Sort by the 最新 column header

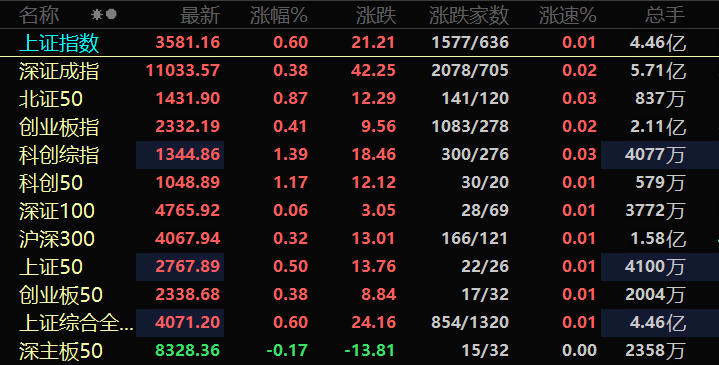click(x=200, y=15)
